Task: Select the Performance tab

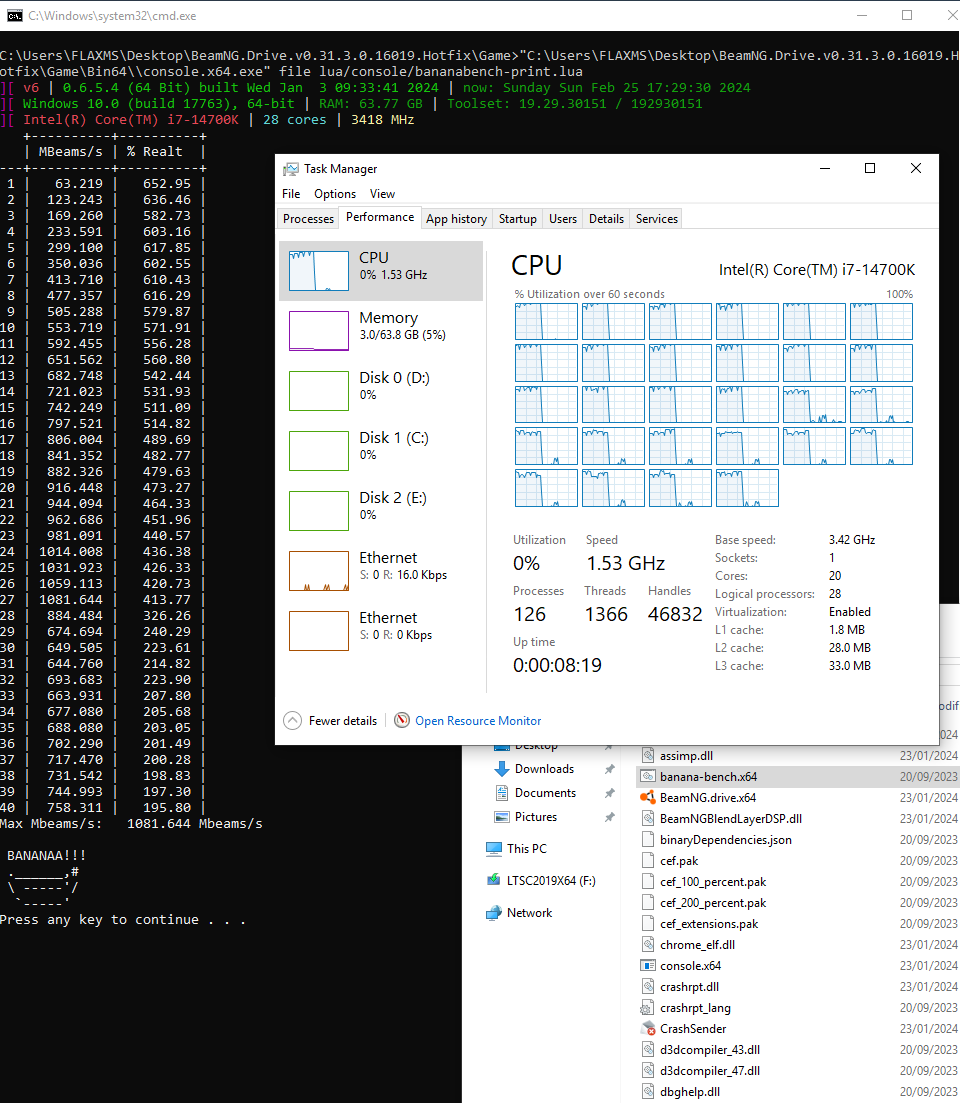Action: pos(380,217)
